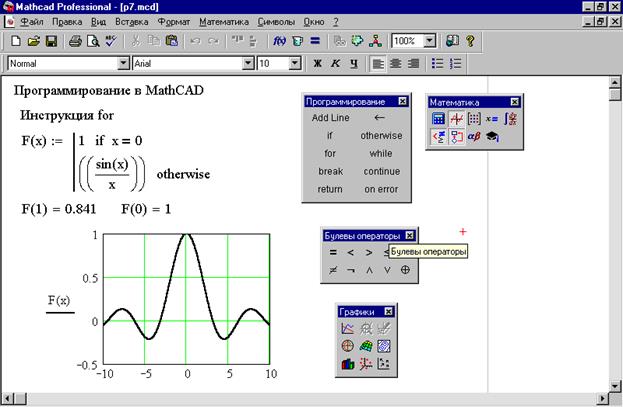This screenshot has width=623, height=407.
Task: Toggle bulleted list
Action: click(437, 64)
